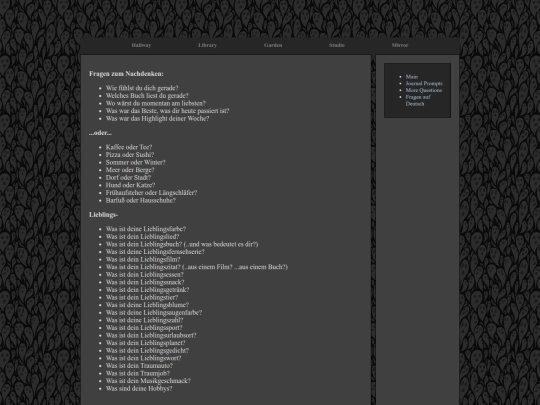
Task: Click 'Was ist dein Traumjob?'
Action: click(138, 373)
